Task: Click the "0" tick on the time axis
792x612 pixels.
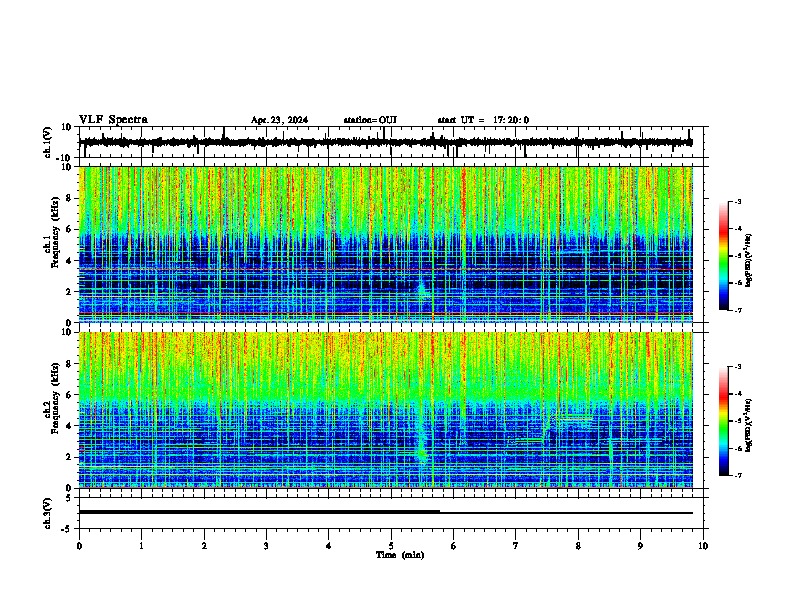Action: tap(79, 546)
